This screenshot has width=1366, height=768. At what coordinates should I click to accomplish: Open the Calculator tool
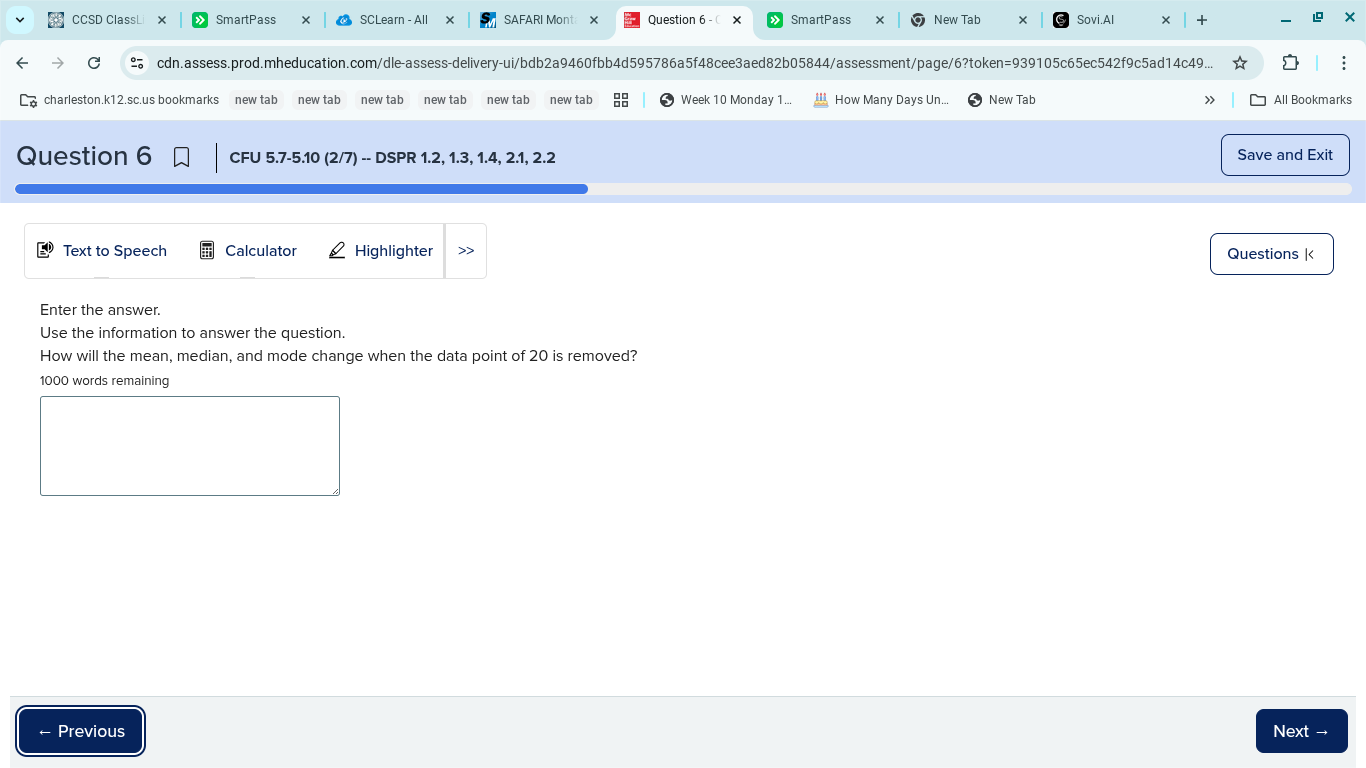pyautogui.click(x=247, y=250)
